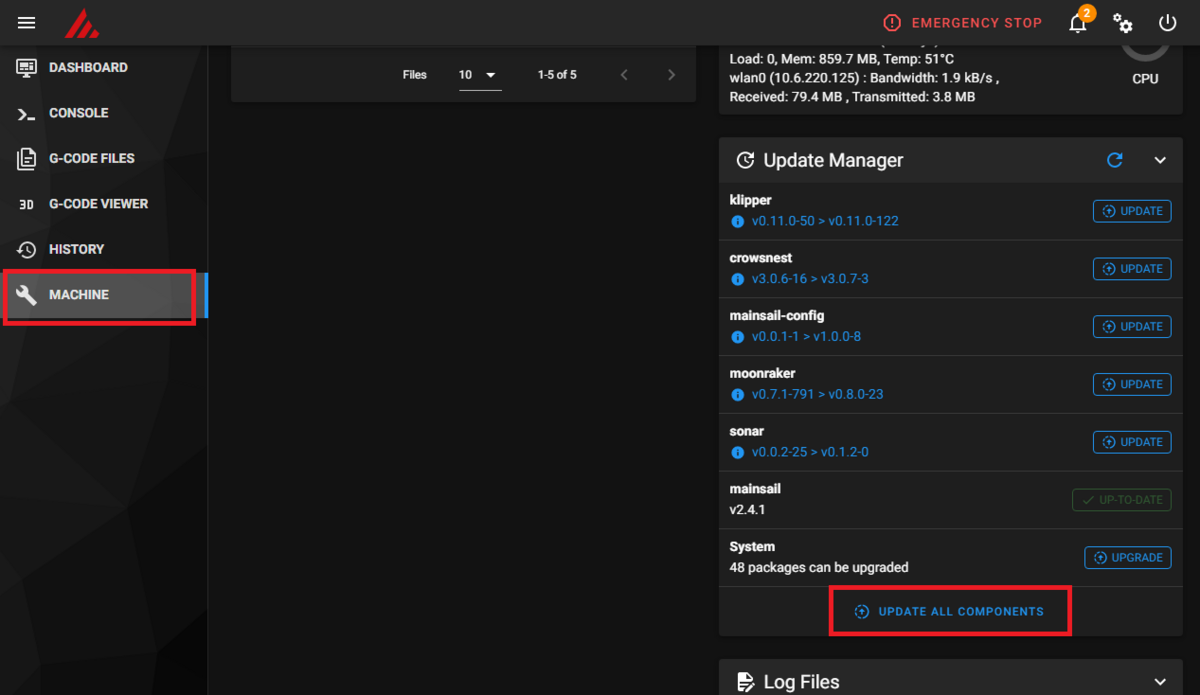
Task: Click crowsnest version v3.0.6-16 > v3.0.7-3
Action: [810, 279]
